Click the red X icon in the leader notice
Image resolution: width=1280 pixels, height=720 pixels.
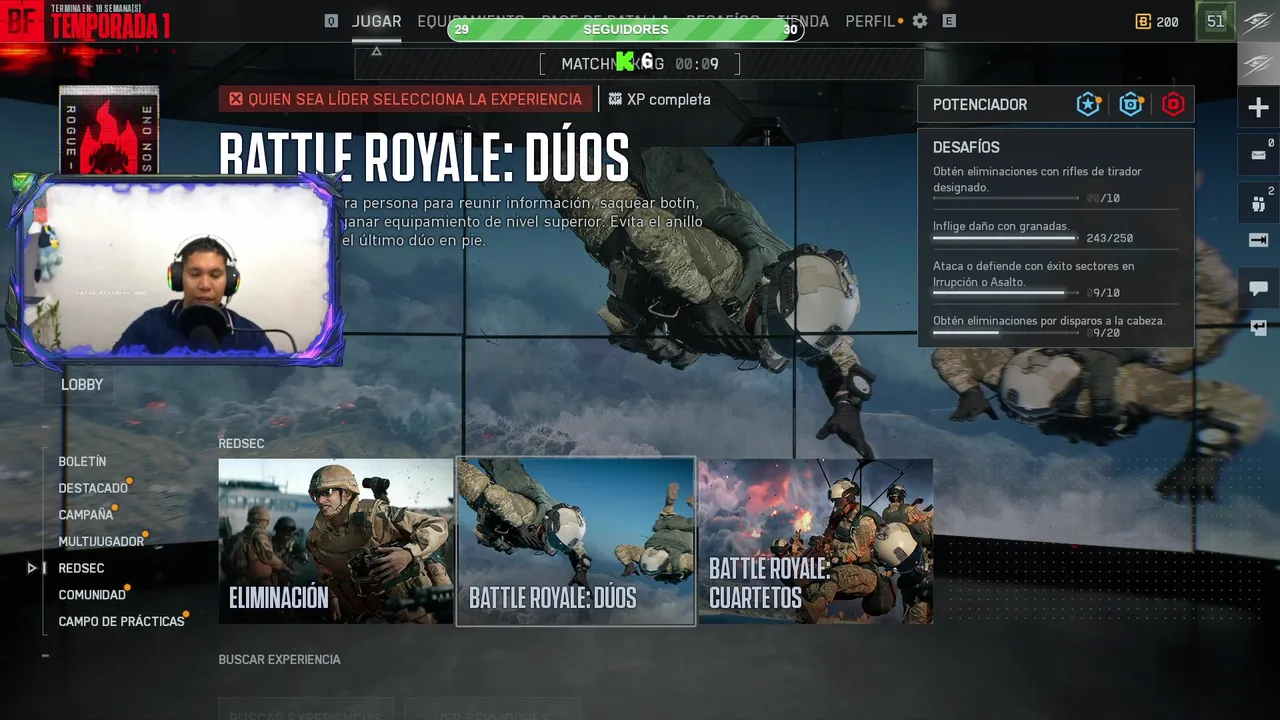tap(236, 99)
